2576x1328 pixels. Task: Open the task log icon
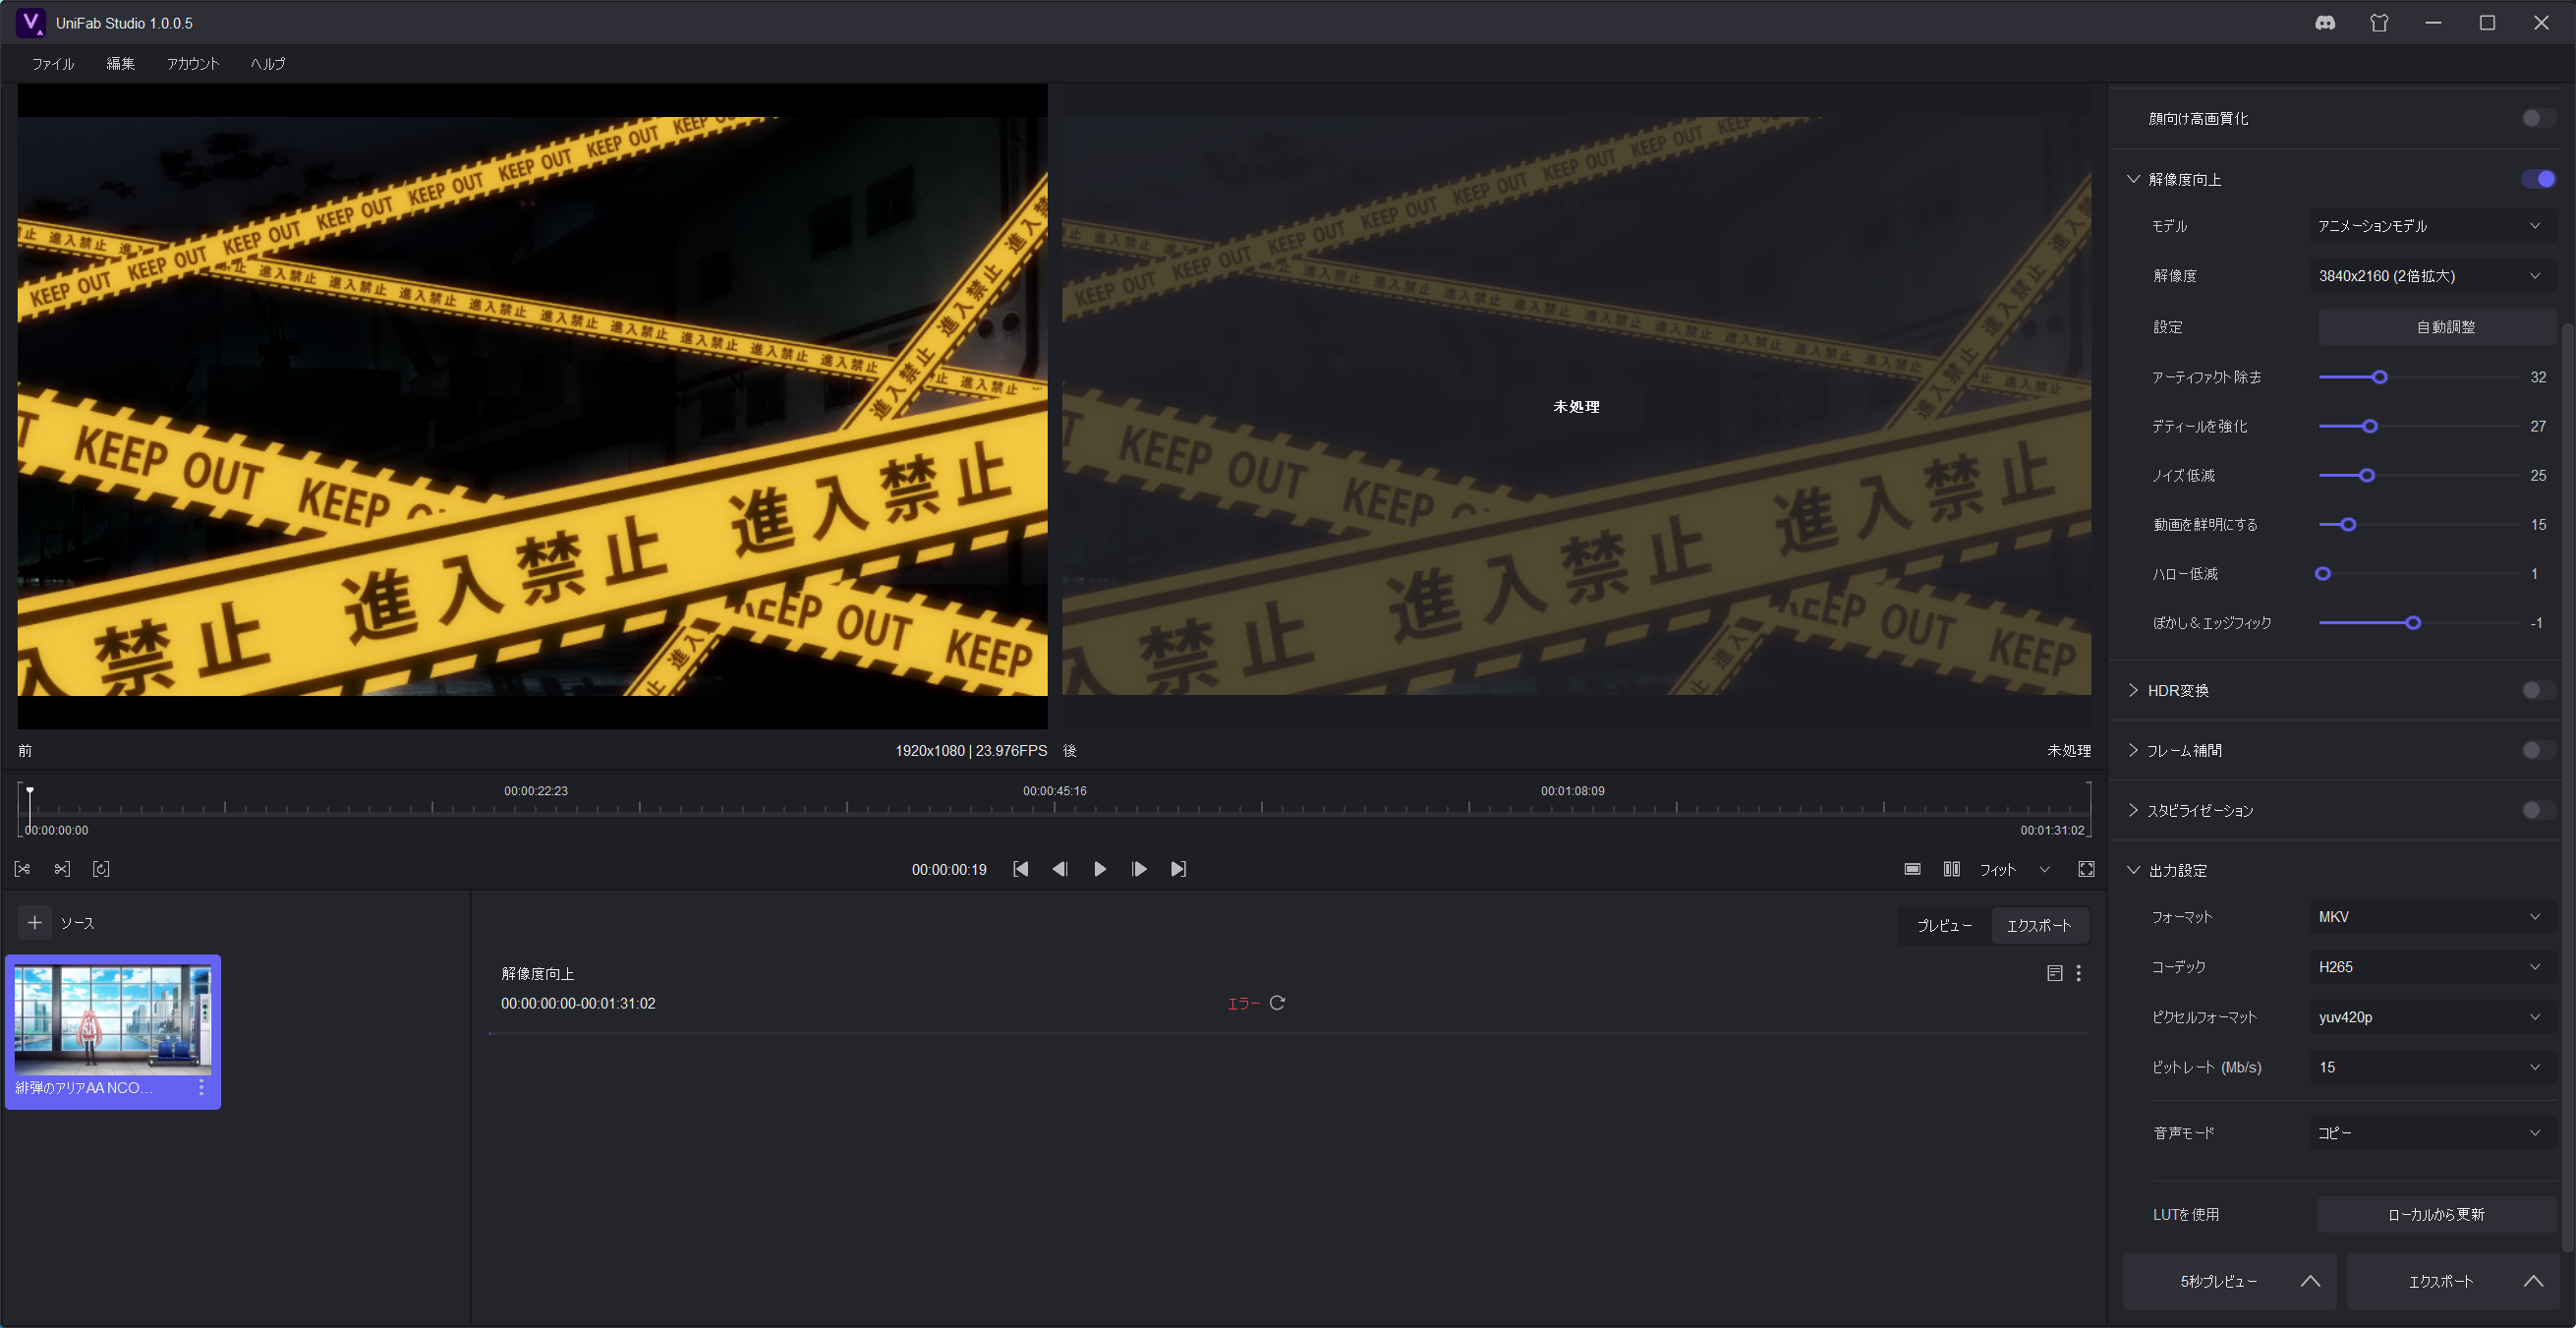tap(2055, 973)
